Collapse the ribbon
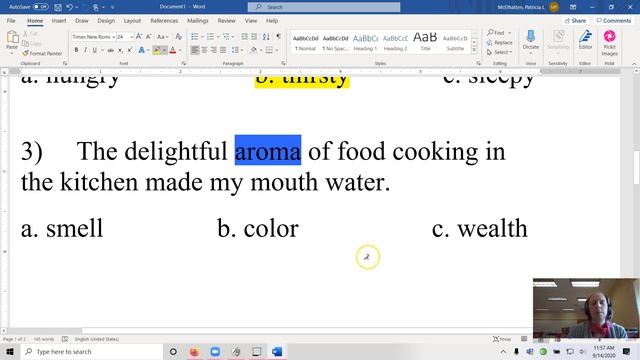 (x=634, y=64)
